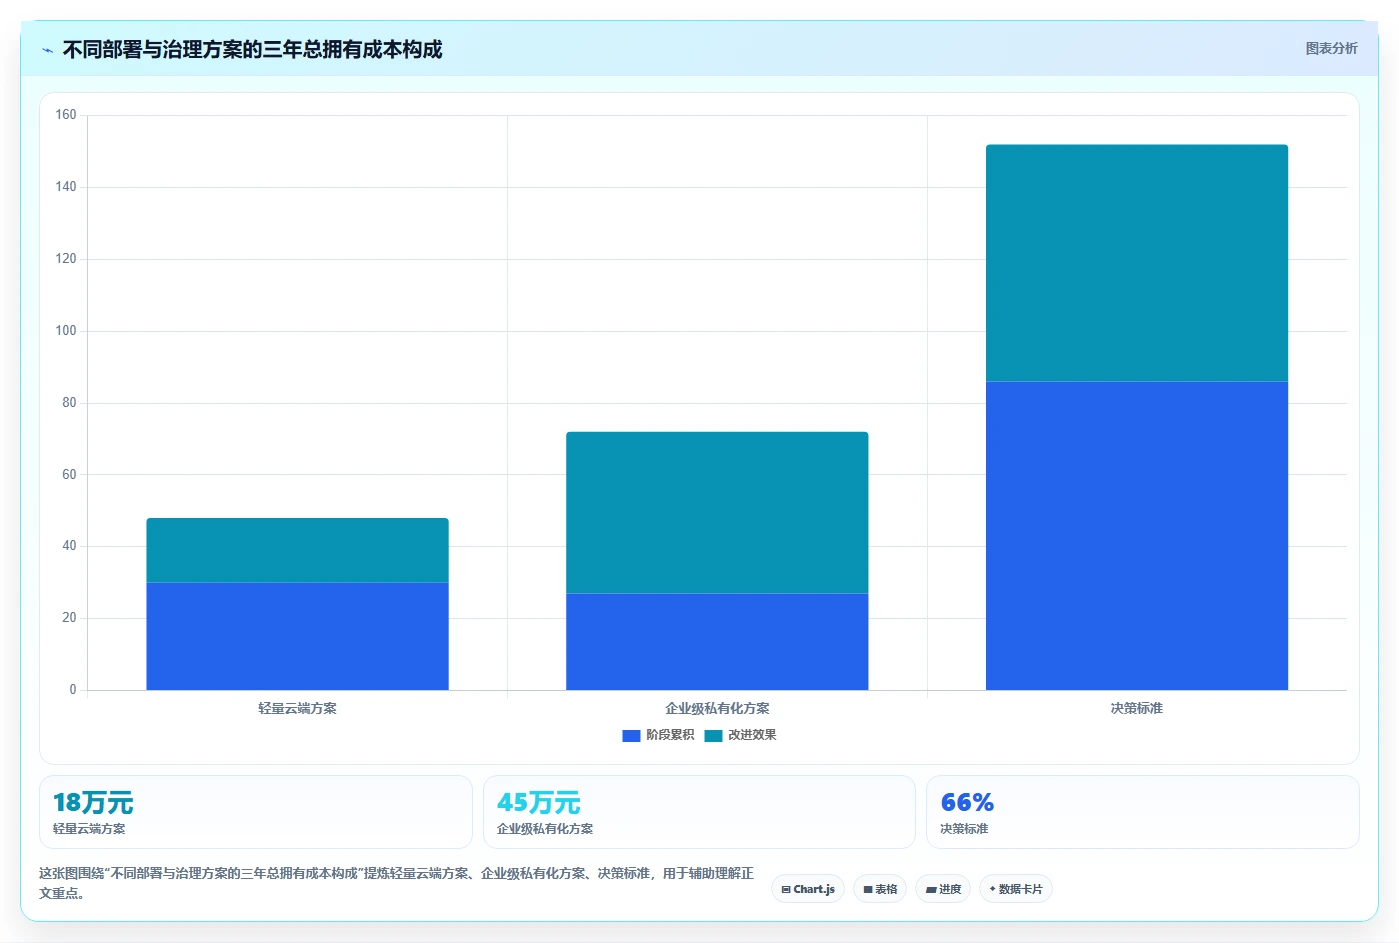Click the 阶段累积 bar segment for 轻量云端方案

point(297,636)
